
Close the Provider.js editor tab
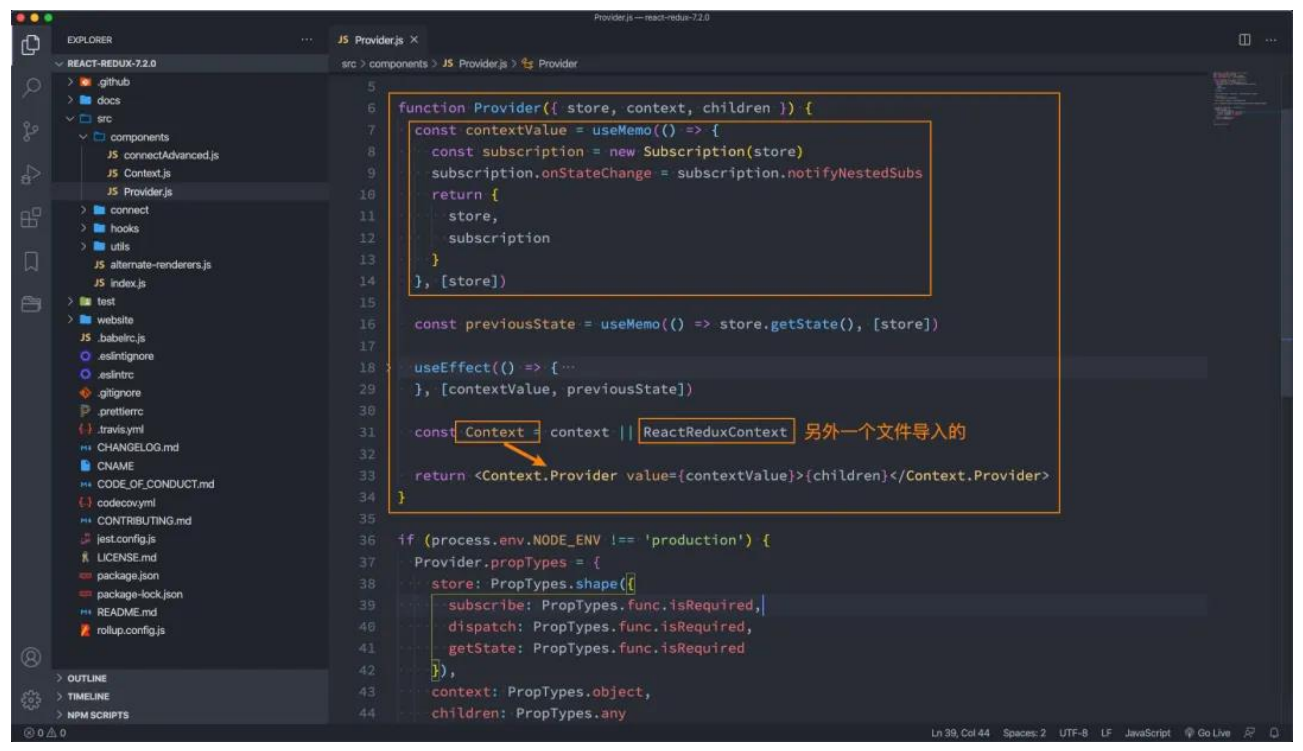pos(414,40)
